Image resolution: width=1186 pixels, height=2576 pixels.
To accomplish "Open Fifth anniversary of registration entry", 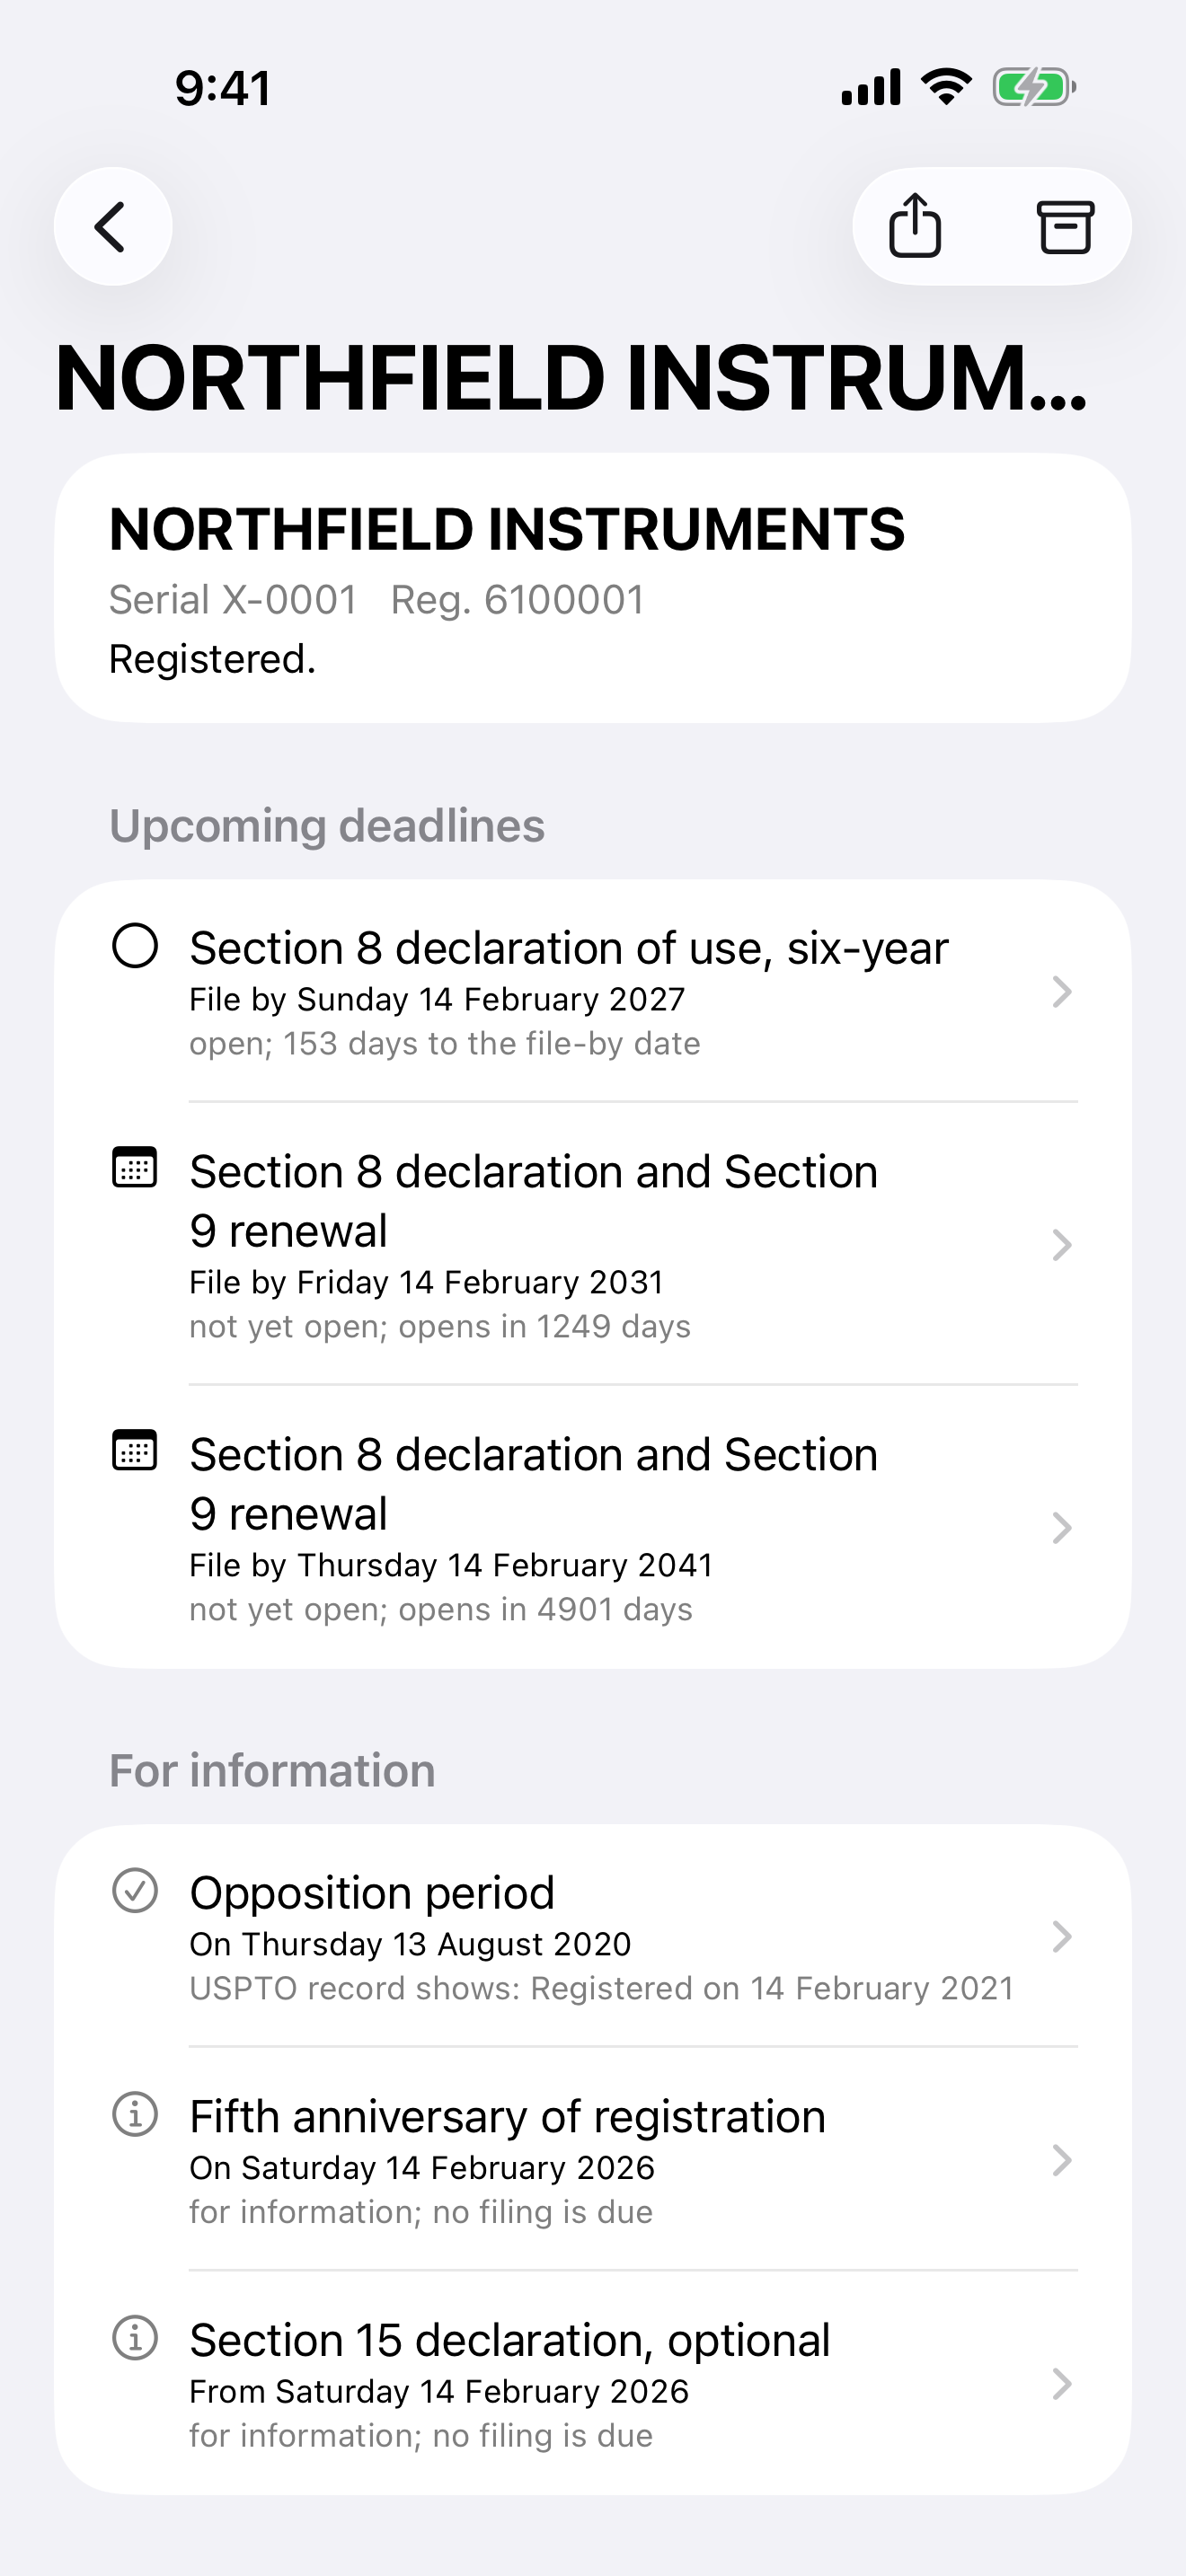I will coord(593,2160).
